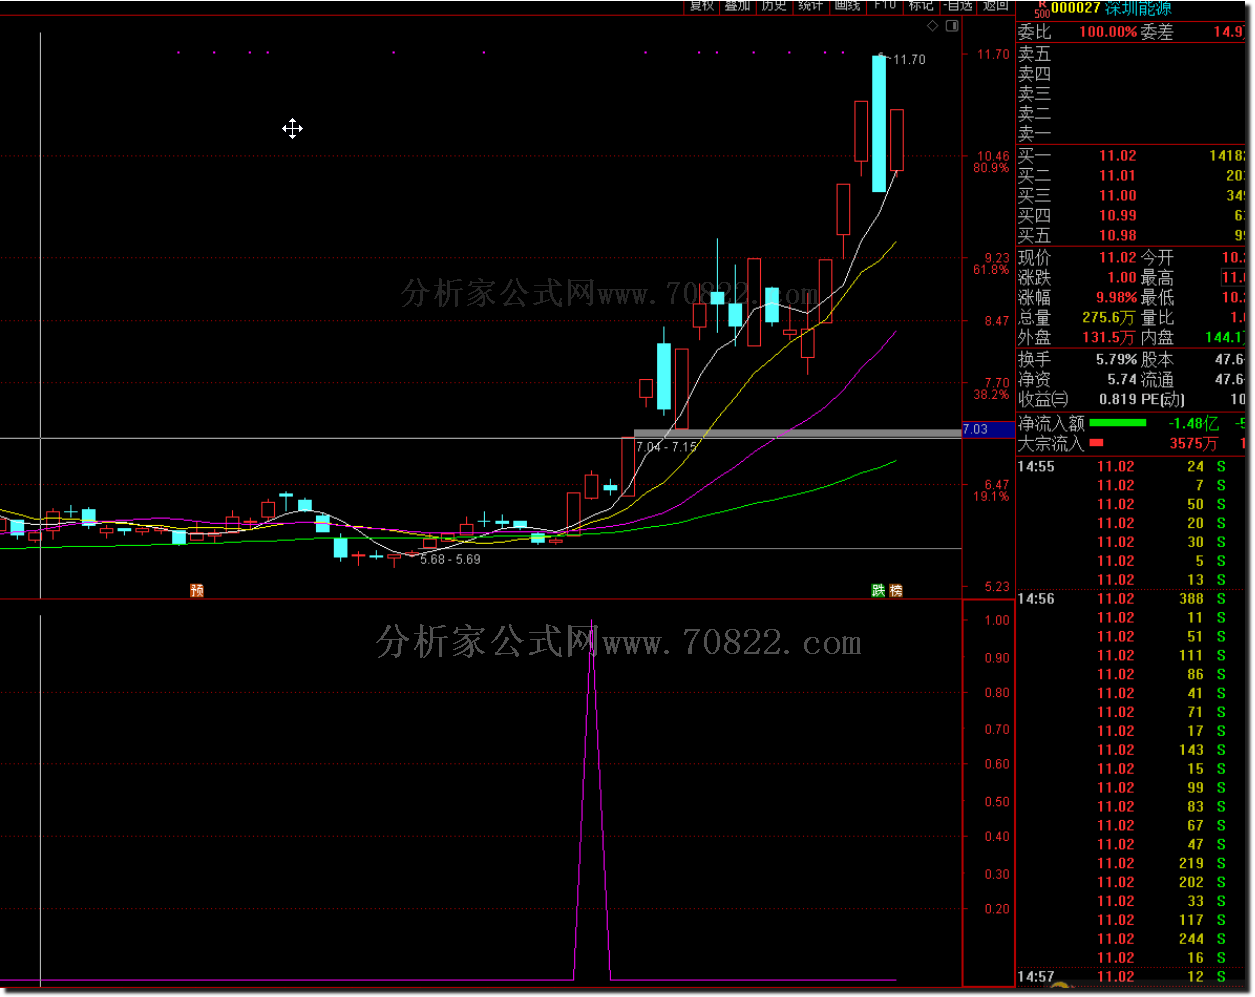Screen dimensions: 1255x997
Task: Click the 大宗流入 value 3575万
Action: (x=1194, y=443)
